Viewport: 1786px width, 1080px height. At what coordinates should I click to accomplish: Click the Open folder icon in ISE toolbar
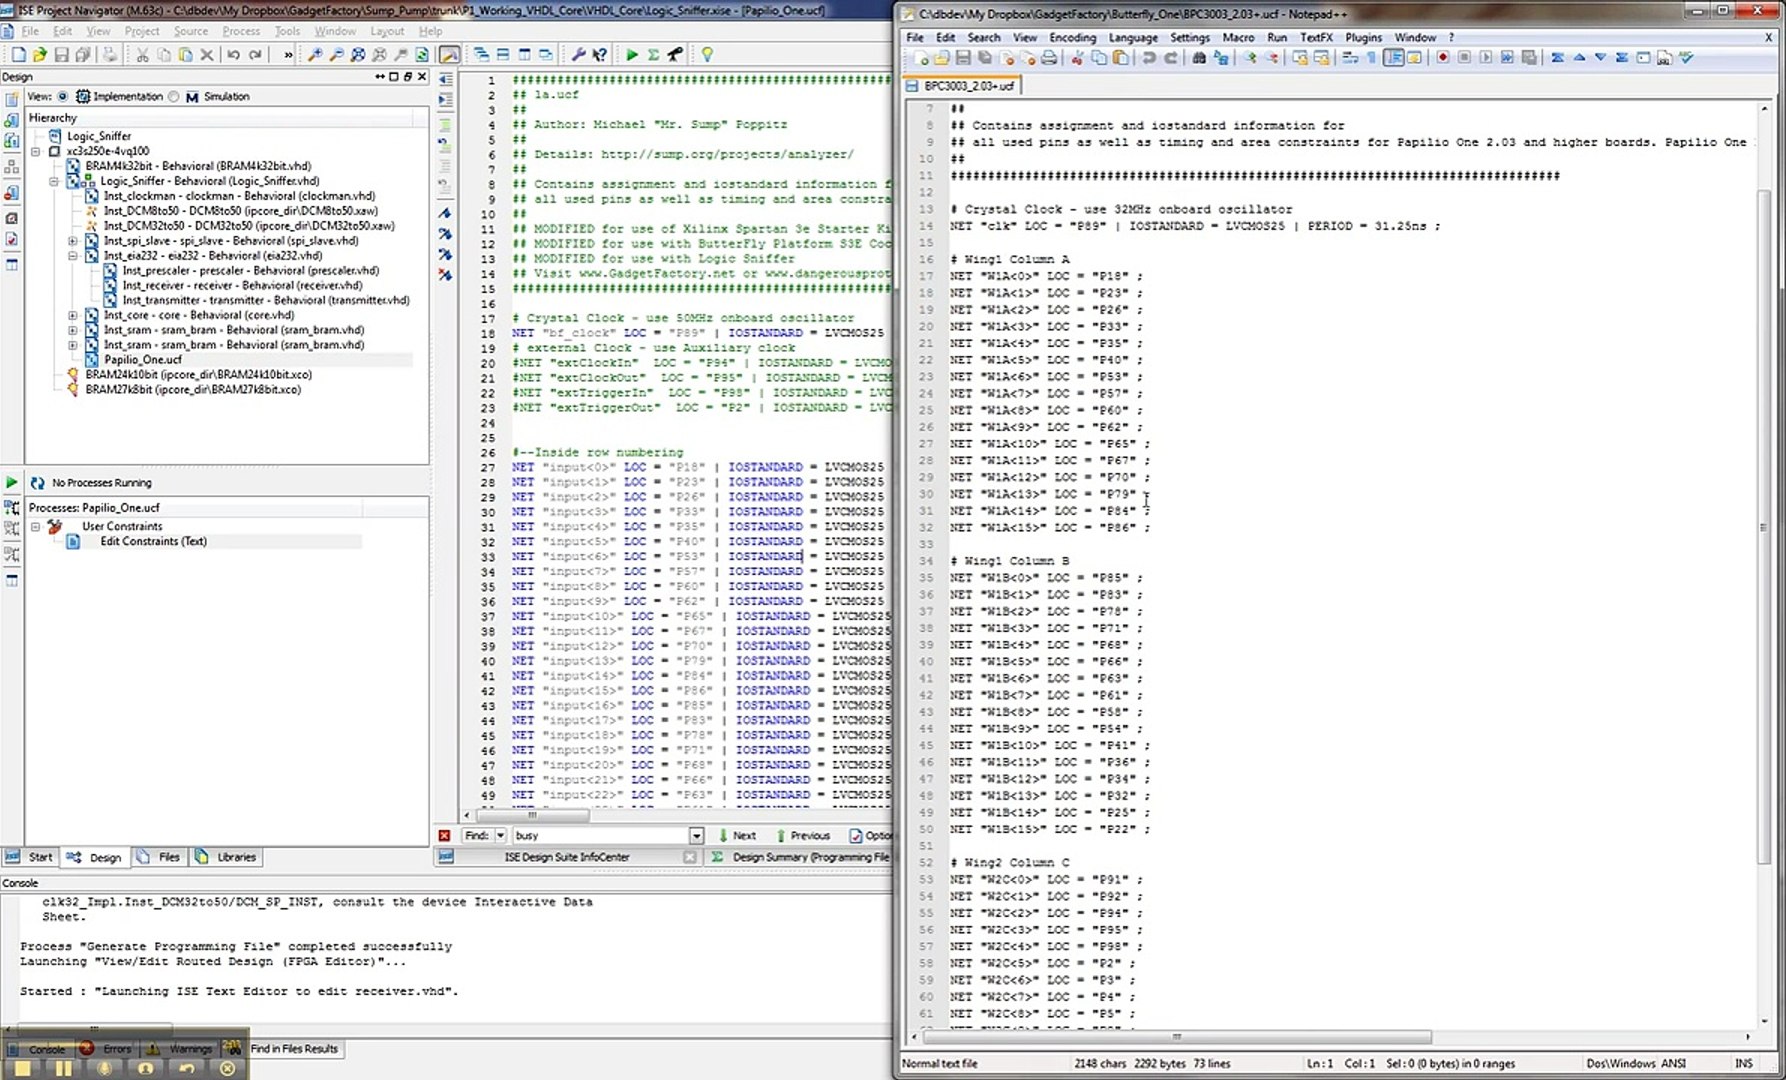tap(40, 55)
